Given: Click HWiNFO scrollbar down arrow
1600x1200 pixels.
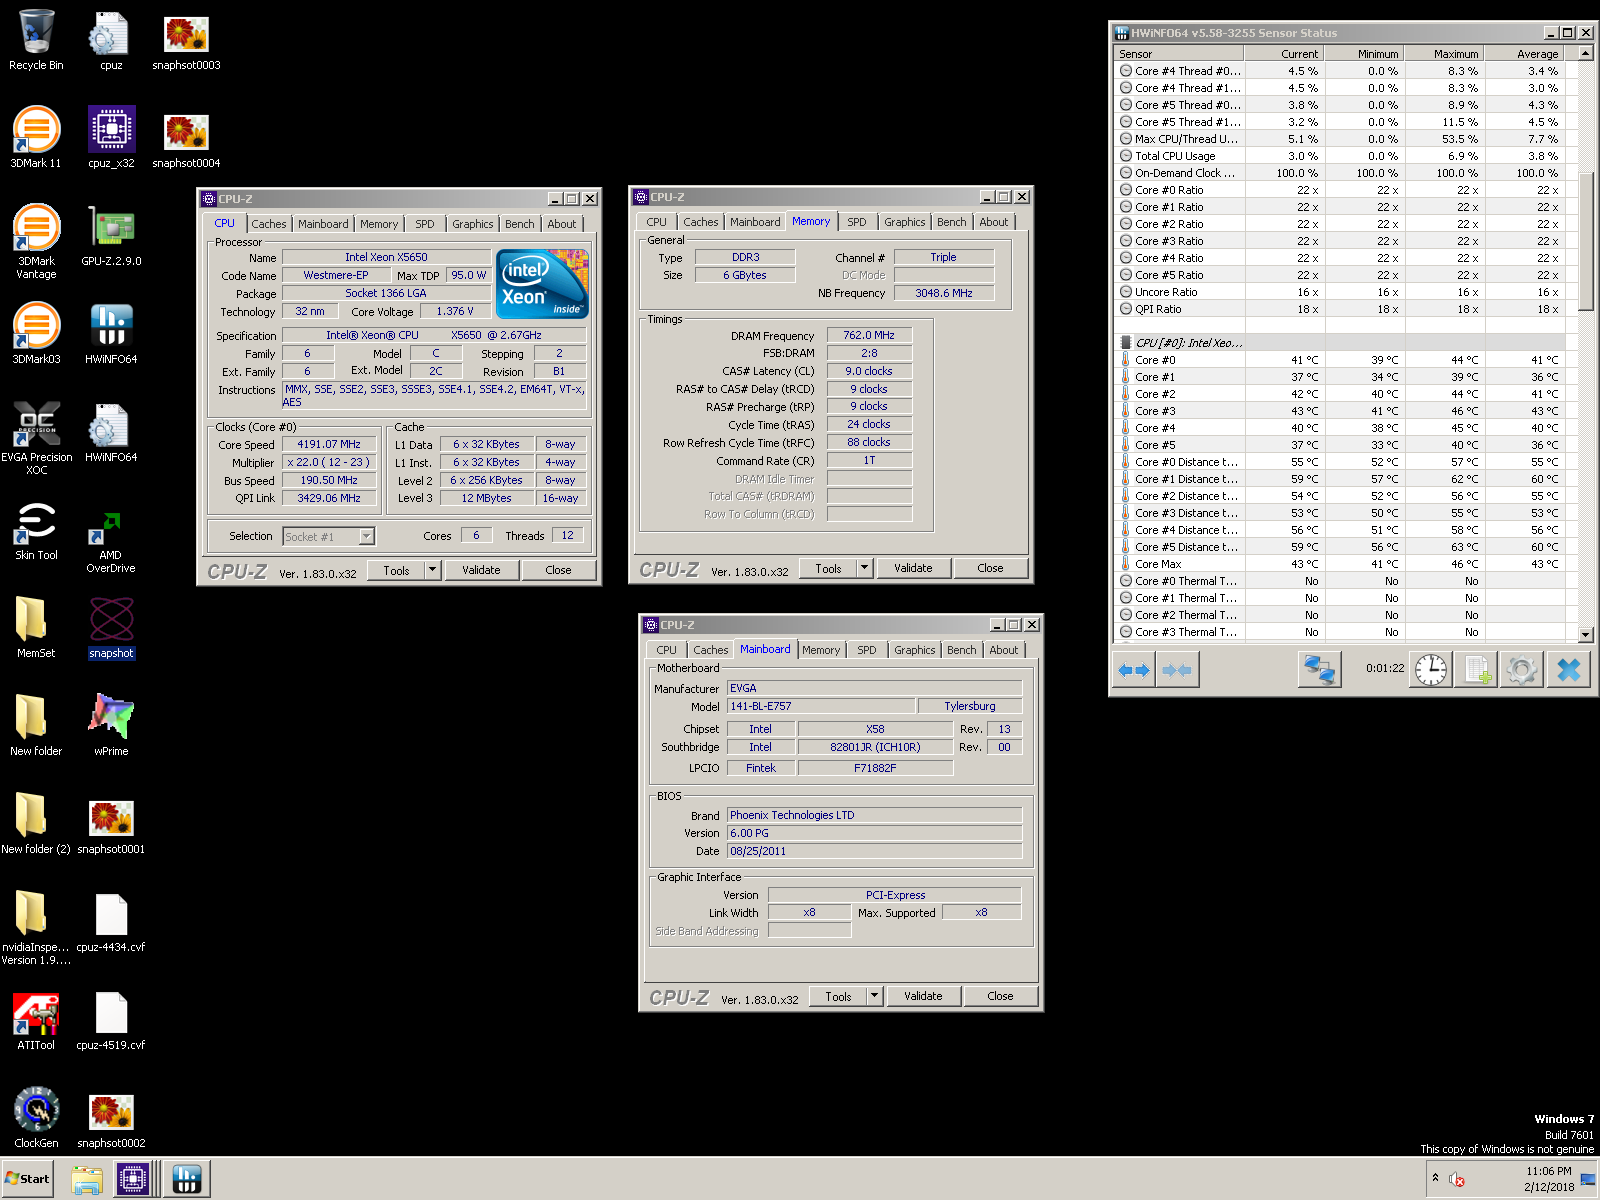Looking at the screenshot, I should [1585, 634].
